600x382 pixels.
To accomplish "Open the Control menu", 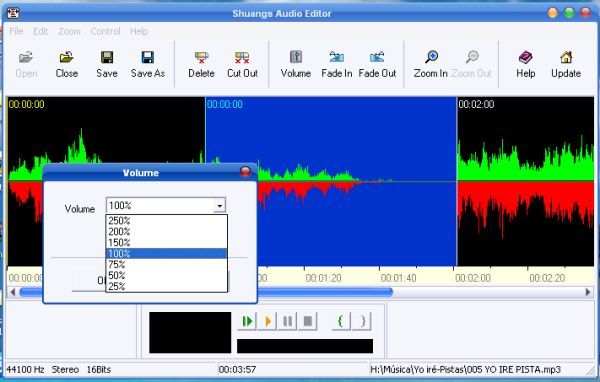I will [105, 31].
